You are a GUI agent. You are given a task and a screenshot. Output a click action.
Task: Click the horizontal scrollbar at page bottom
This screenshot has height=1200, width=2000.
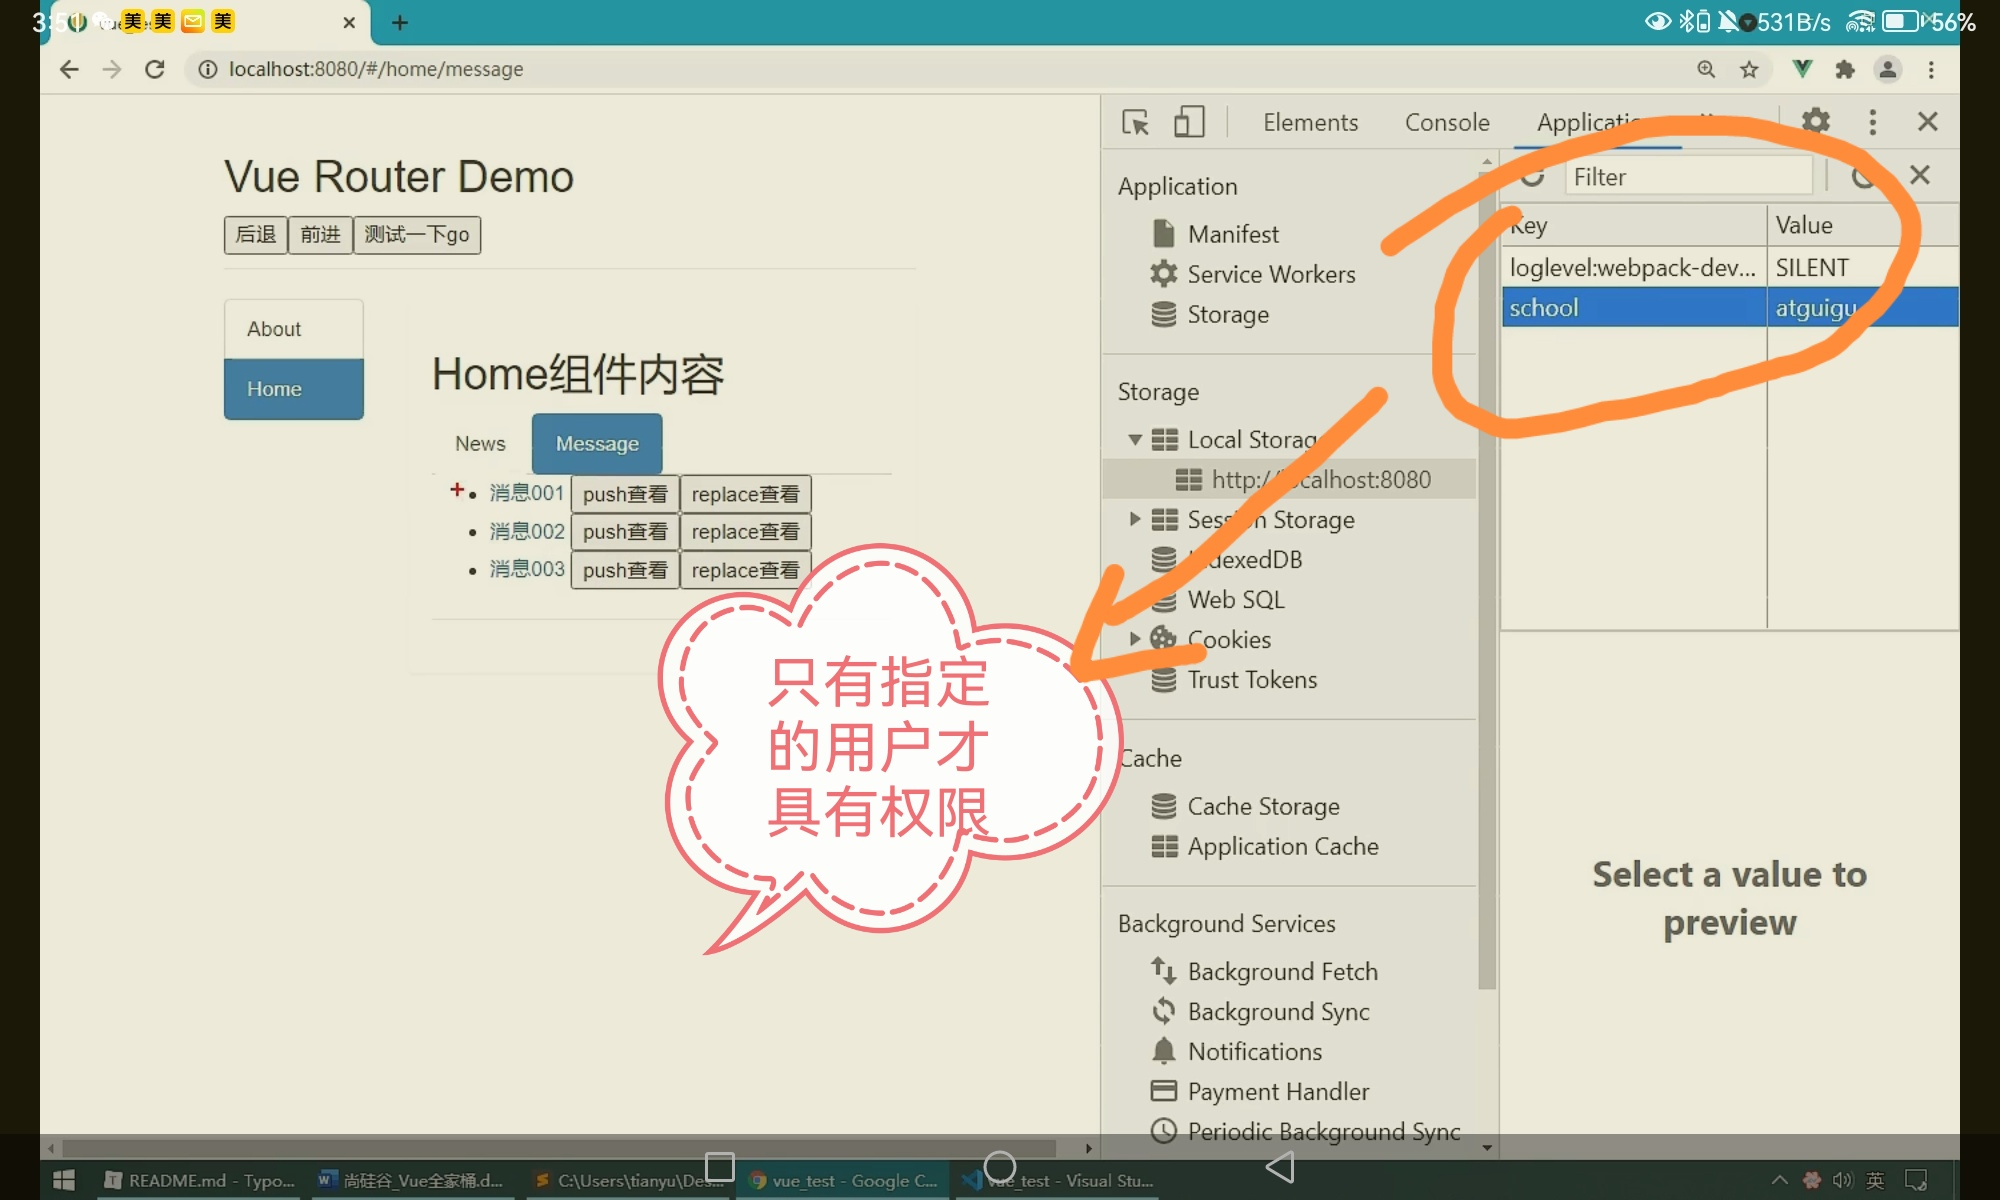click(560, 1148)
